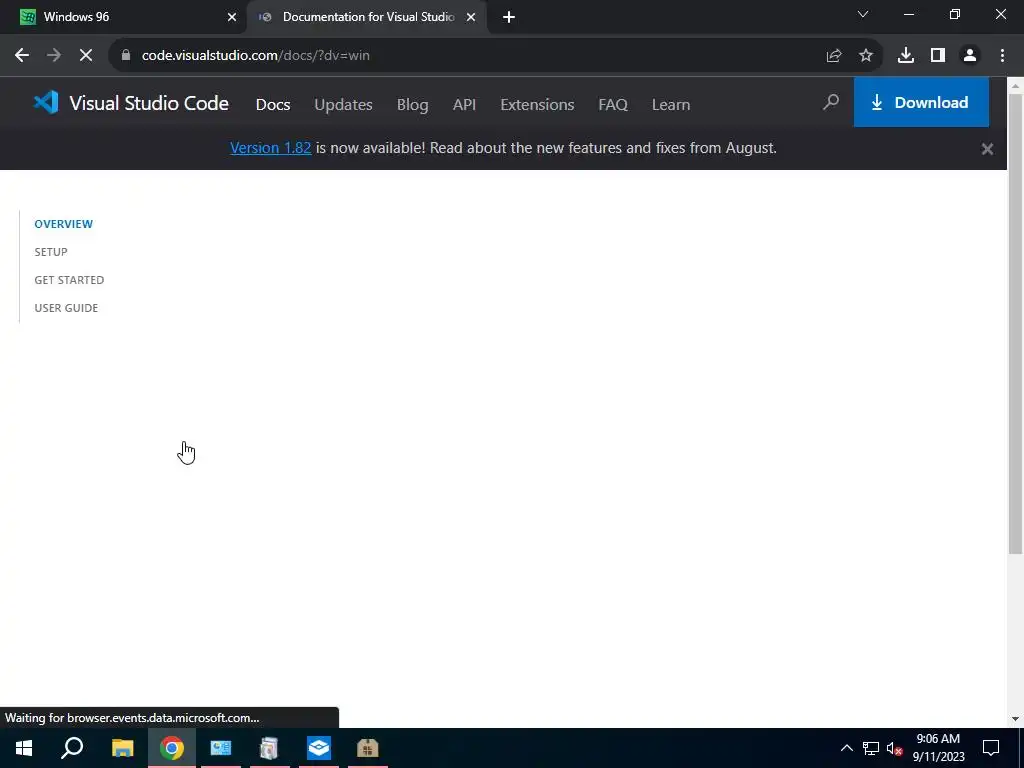Select OVERVIEW in docs sidebar
Viewport: 1024px width, 768px height.
coord(63,224)
